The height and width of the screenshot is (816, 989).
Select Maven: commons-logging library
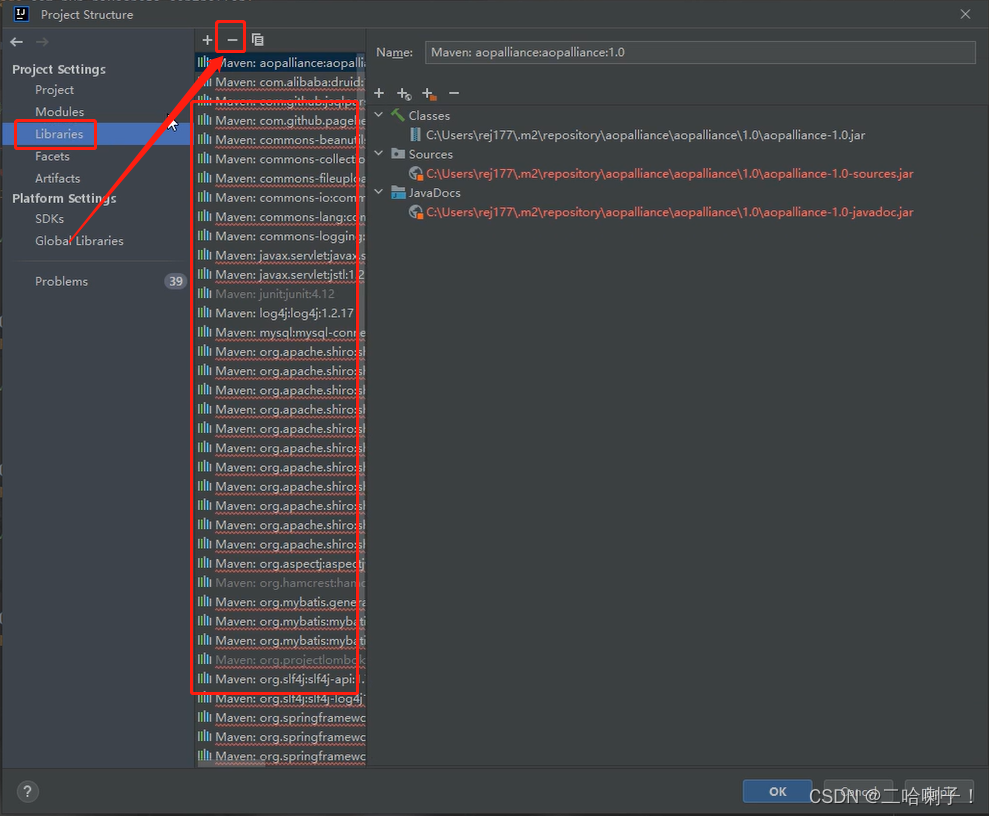coord(281,236)
